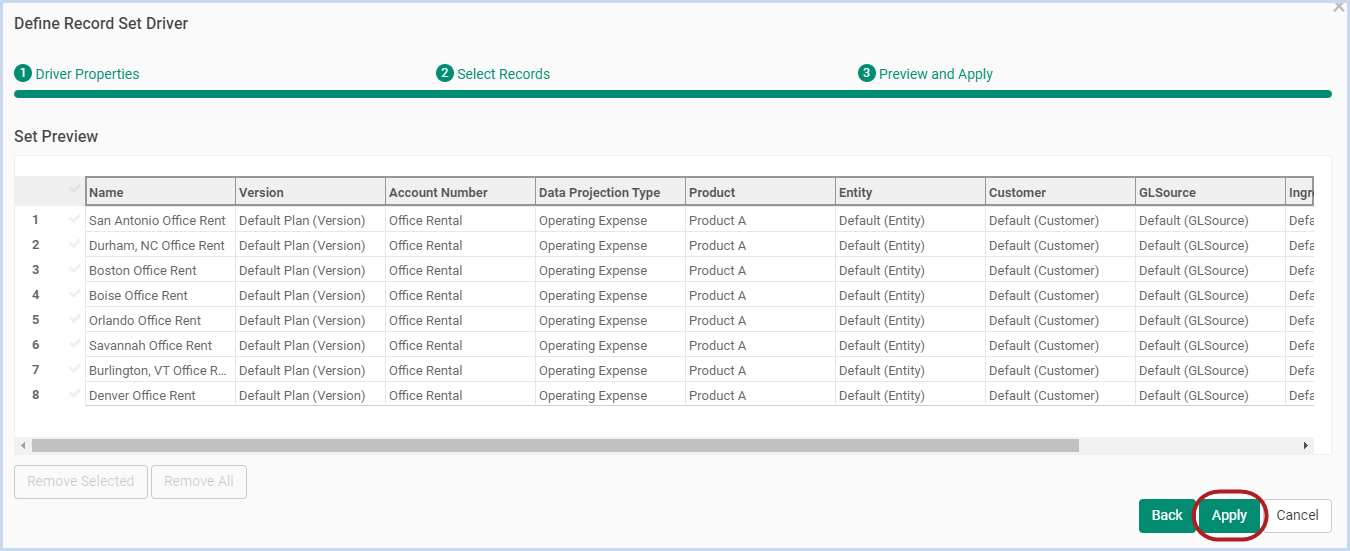Viewport: 1350px width, 551px height.
Task: Click the GLSource column header
Action: point(1210,192)
